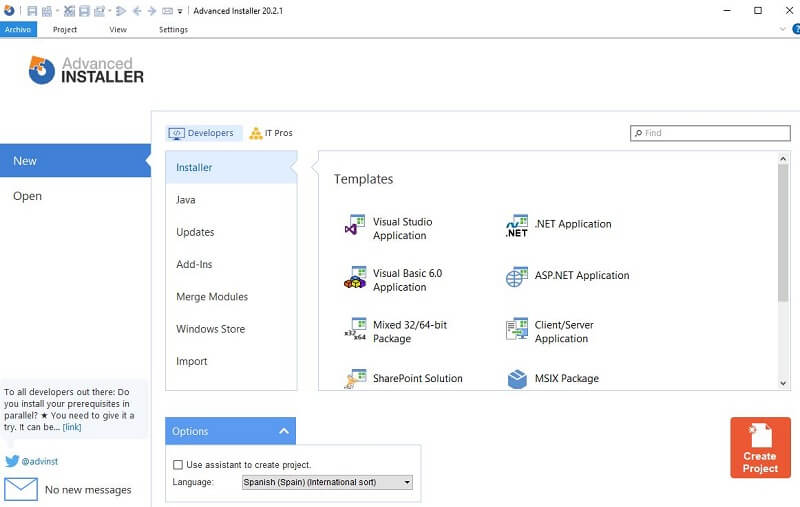The image size is (800, 507).
Task: Click the Back arrow in quick access toolbar
Action: click(x=137, y=11)
